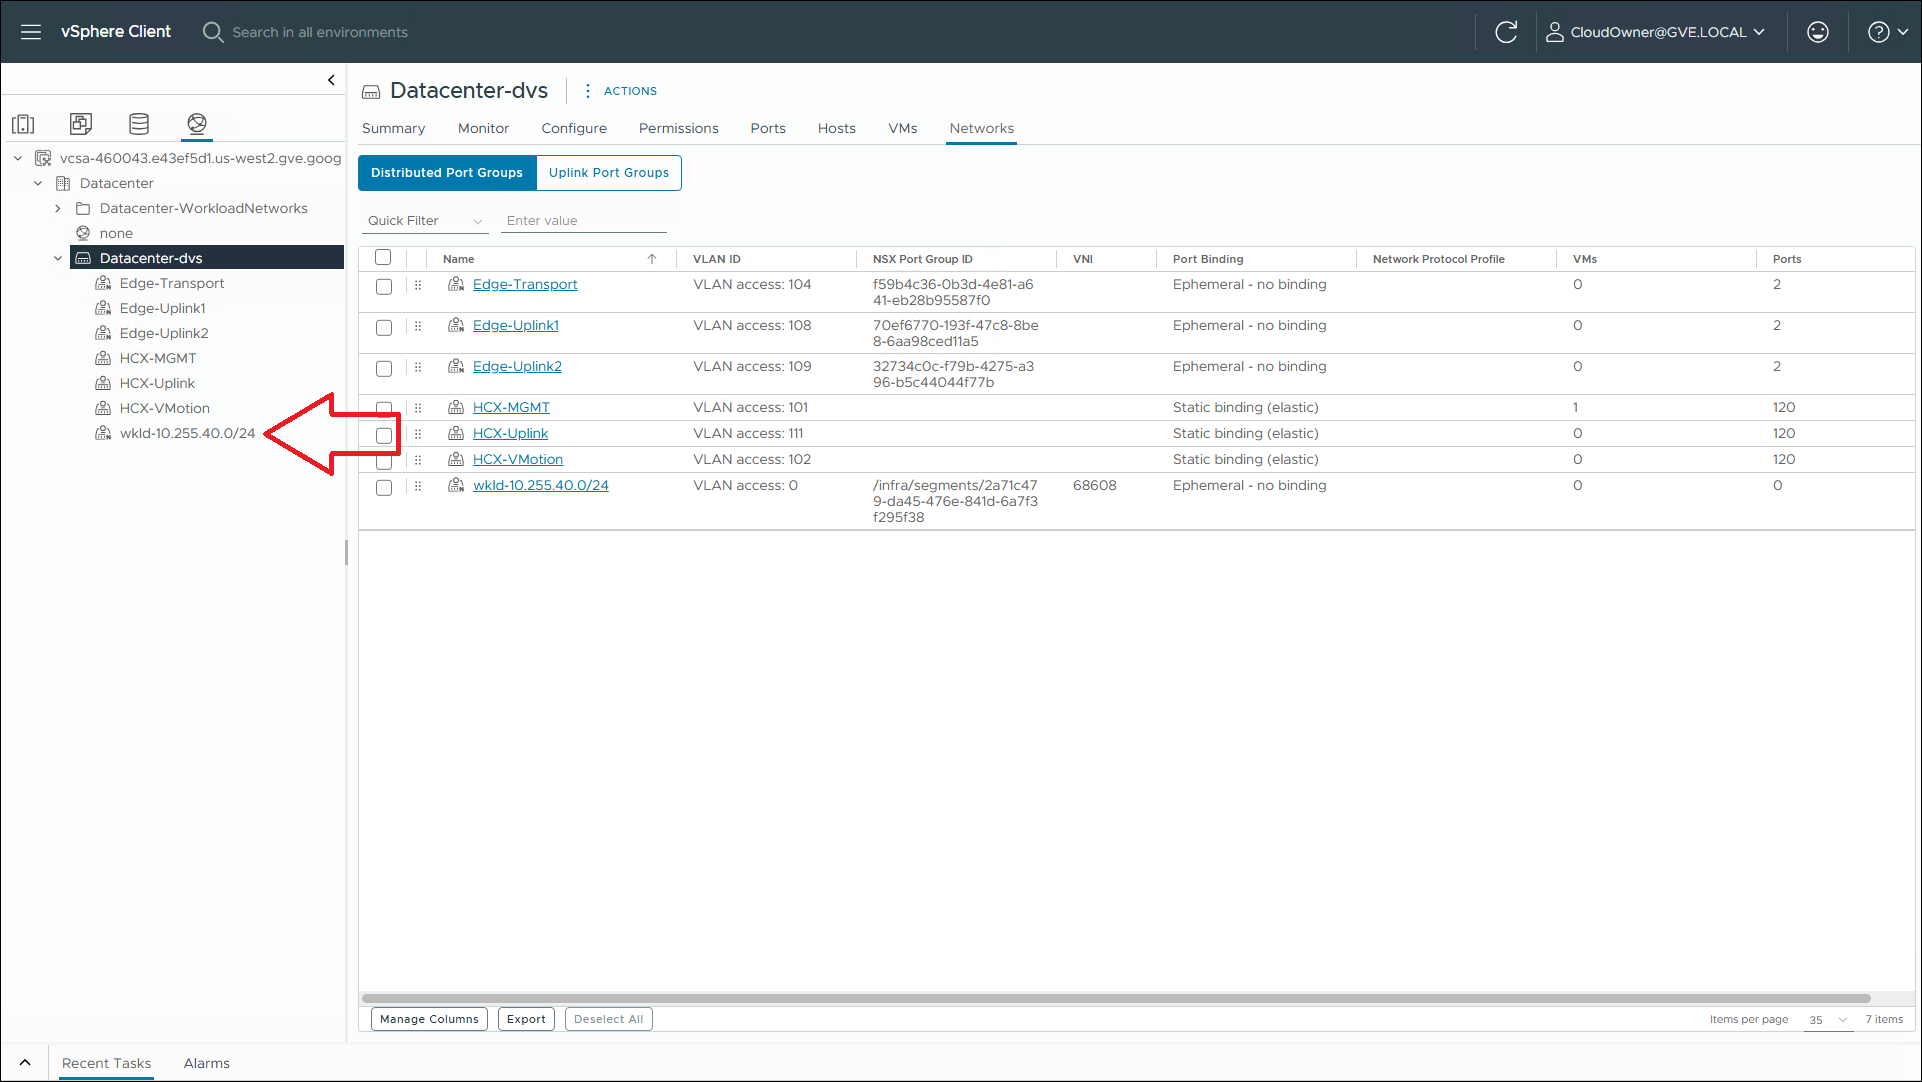Click the wkld-10.255.40.0/24 row port group icon
Viewport: 1922px width, 1082px height.
pos(456,486)
